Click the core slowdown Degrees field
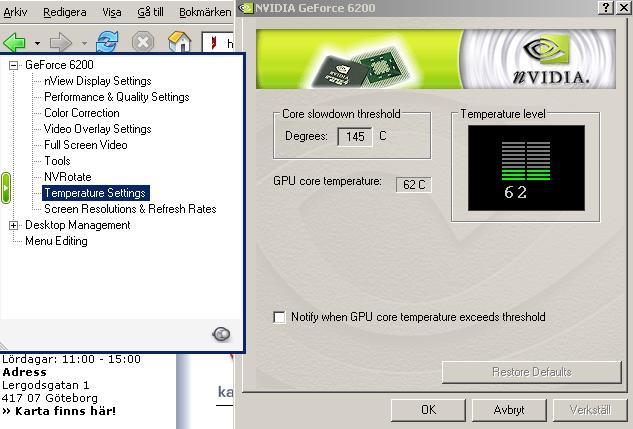Image resolution: width=633 pixels, height=429 pixels. [354, 136]
